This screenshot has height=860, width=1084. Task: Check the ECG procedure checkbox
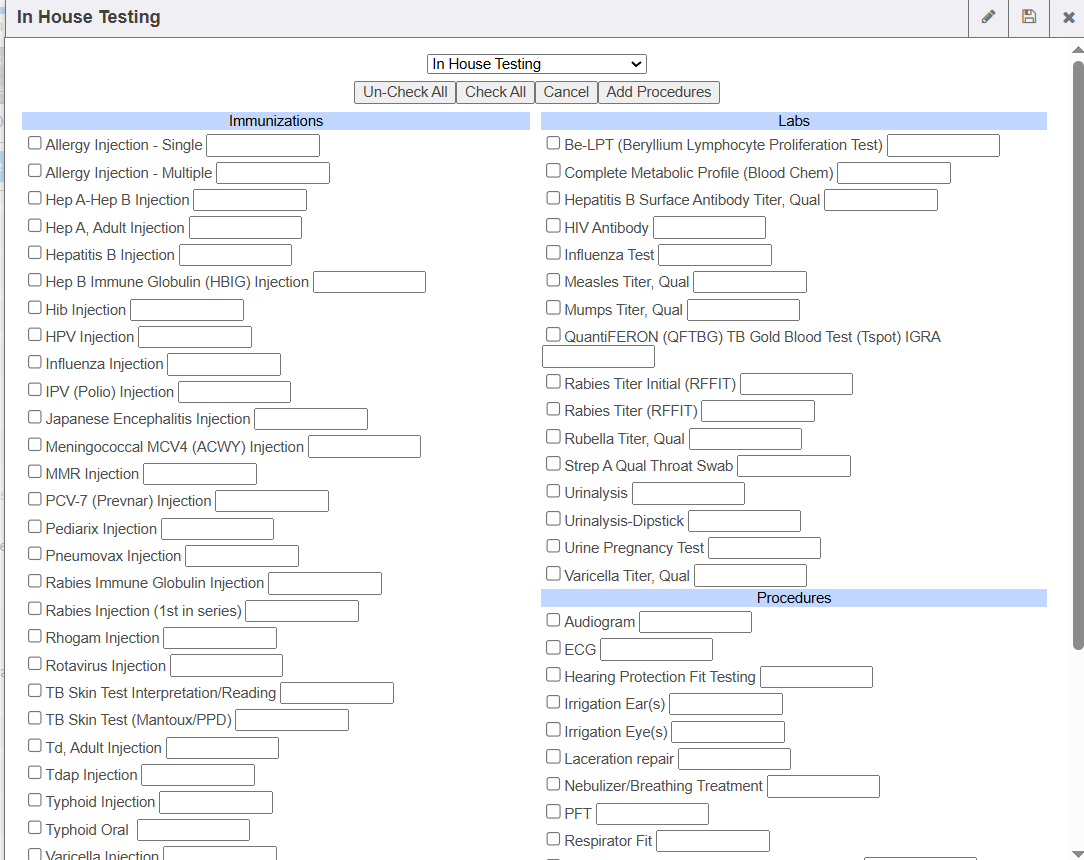(553, 648)
